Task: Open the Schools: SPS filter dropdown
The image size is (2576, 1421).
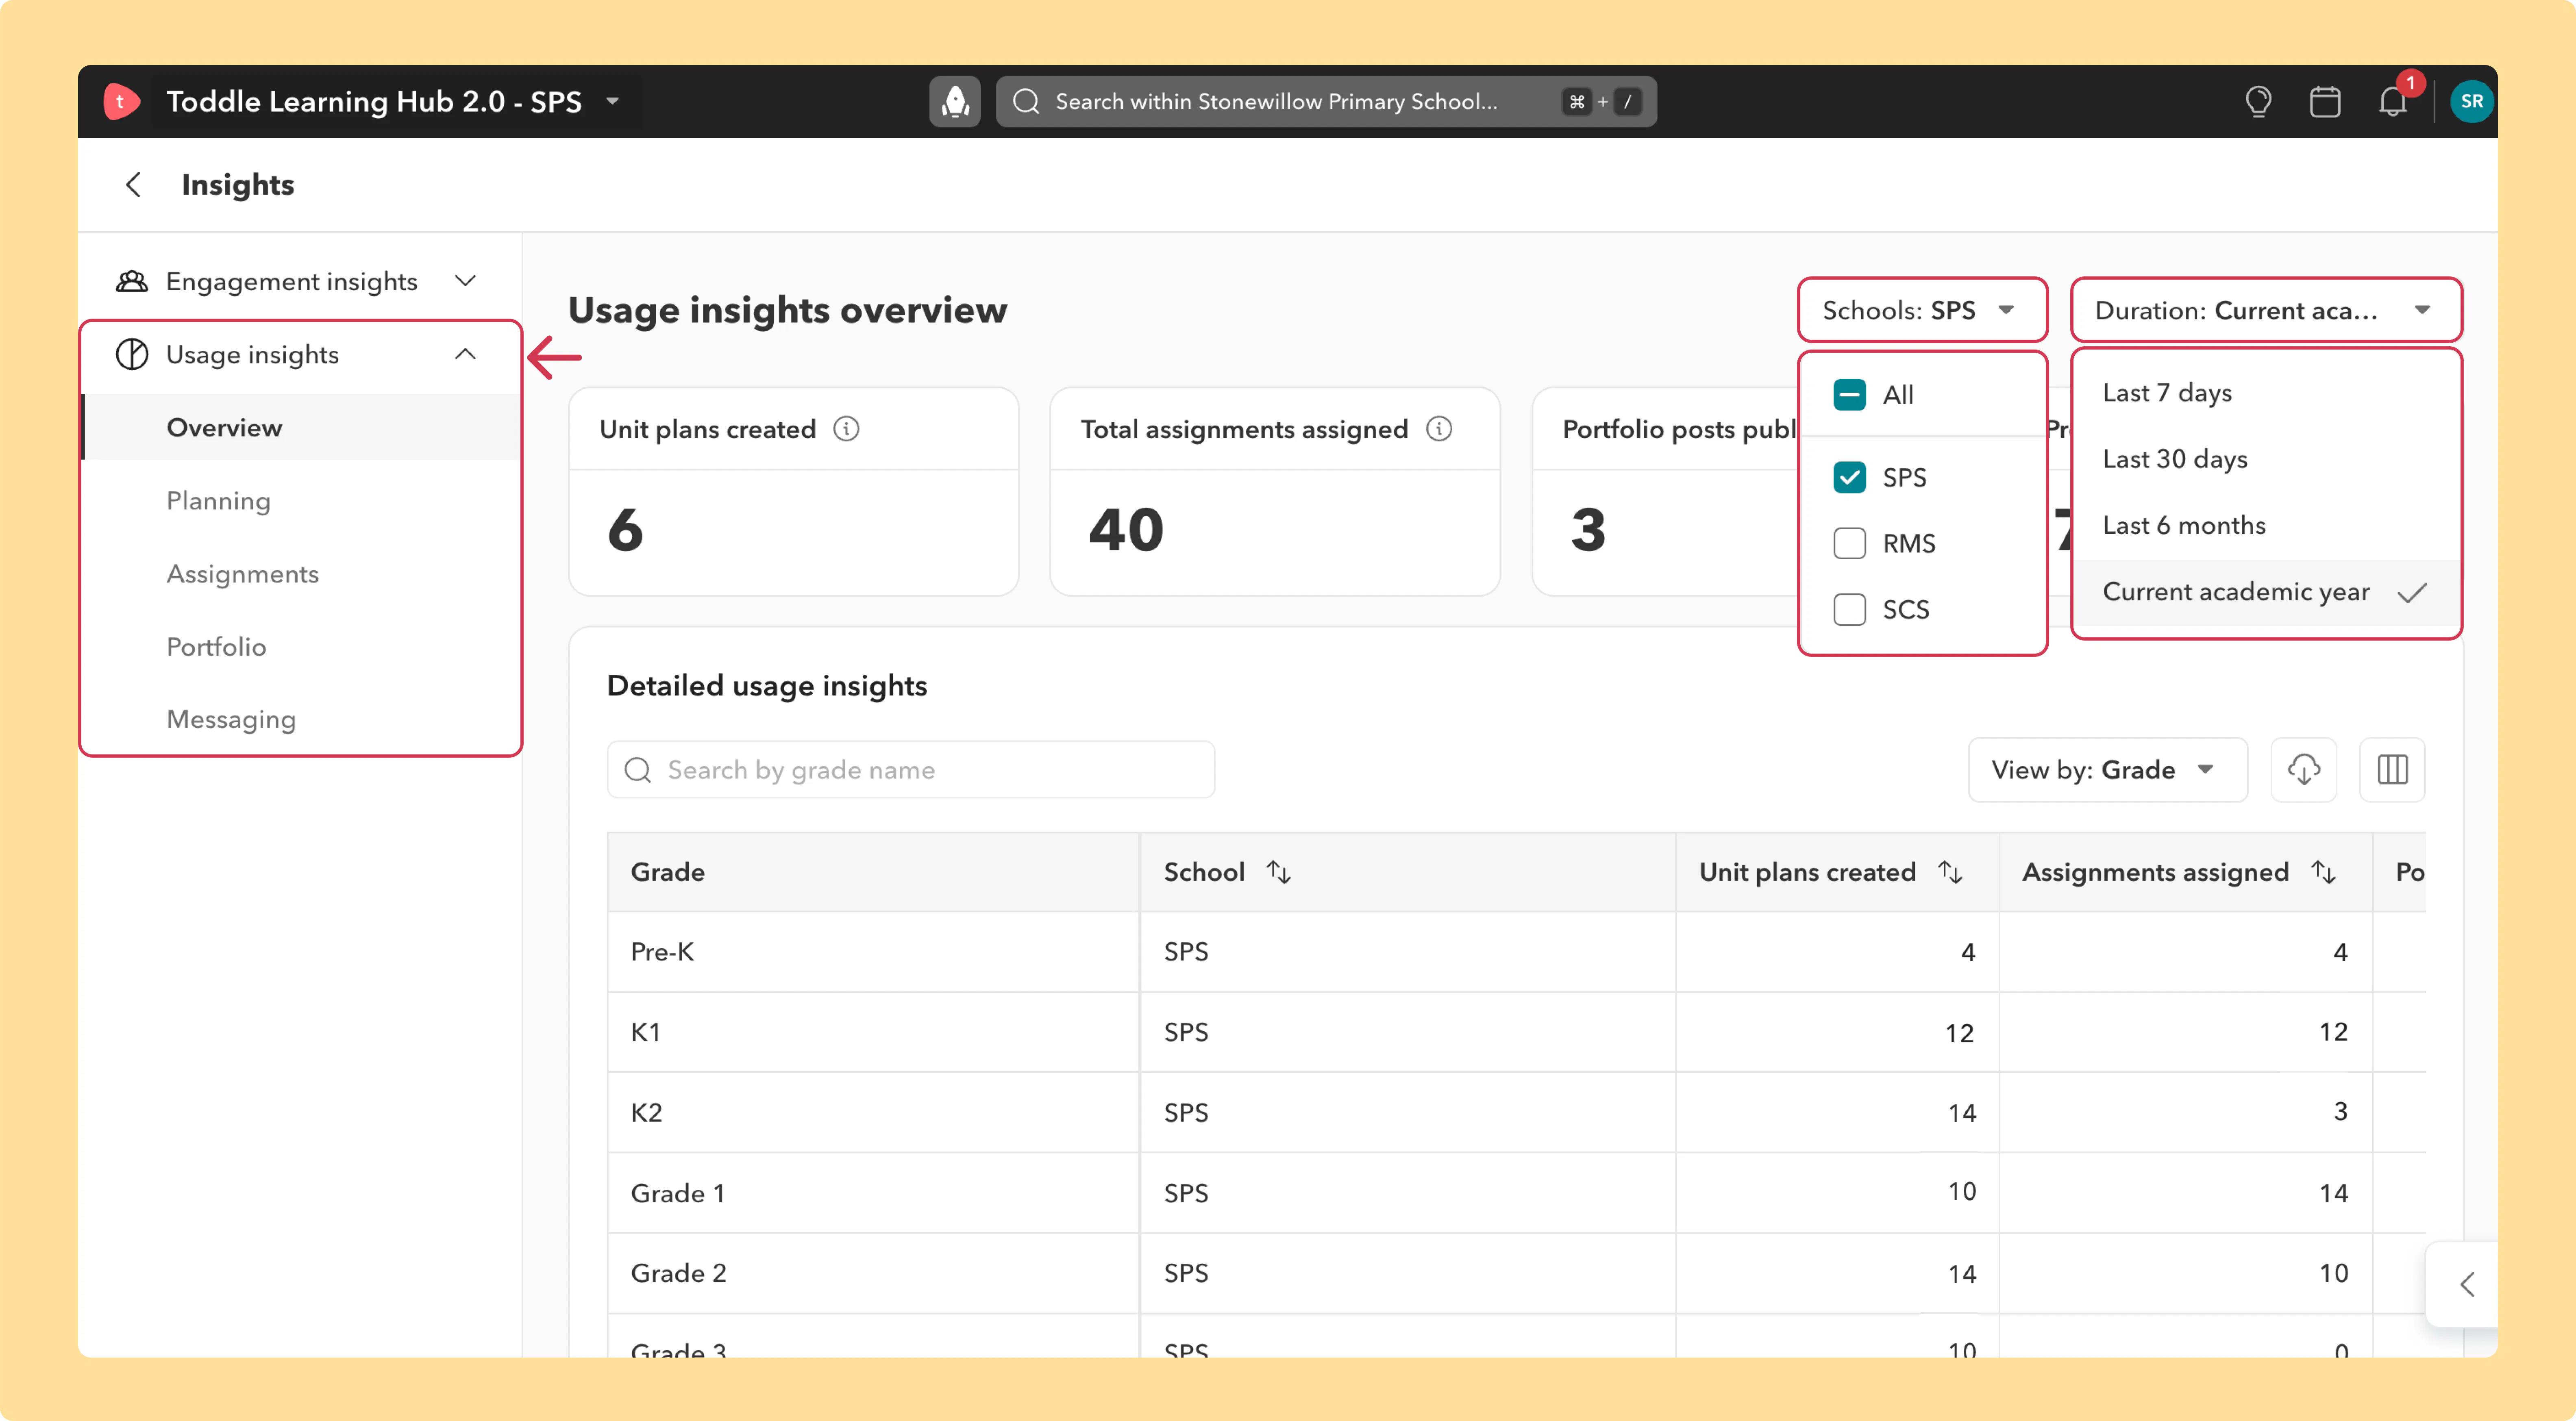Action: point(1922,310)
